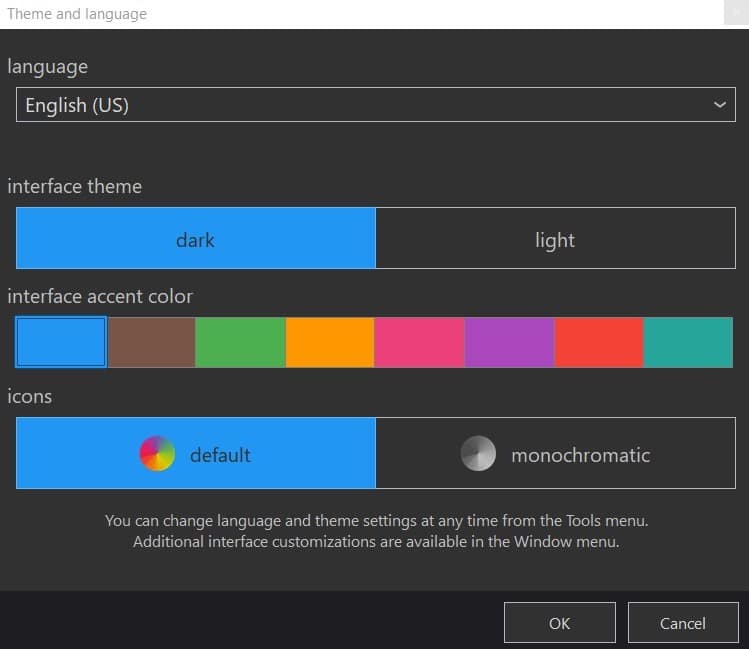Switch to the light interface theme
Viewport: 749px width, 649px height.
tap(555, 239)
